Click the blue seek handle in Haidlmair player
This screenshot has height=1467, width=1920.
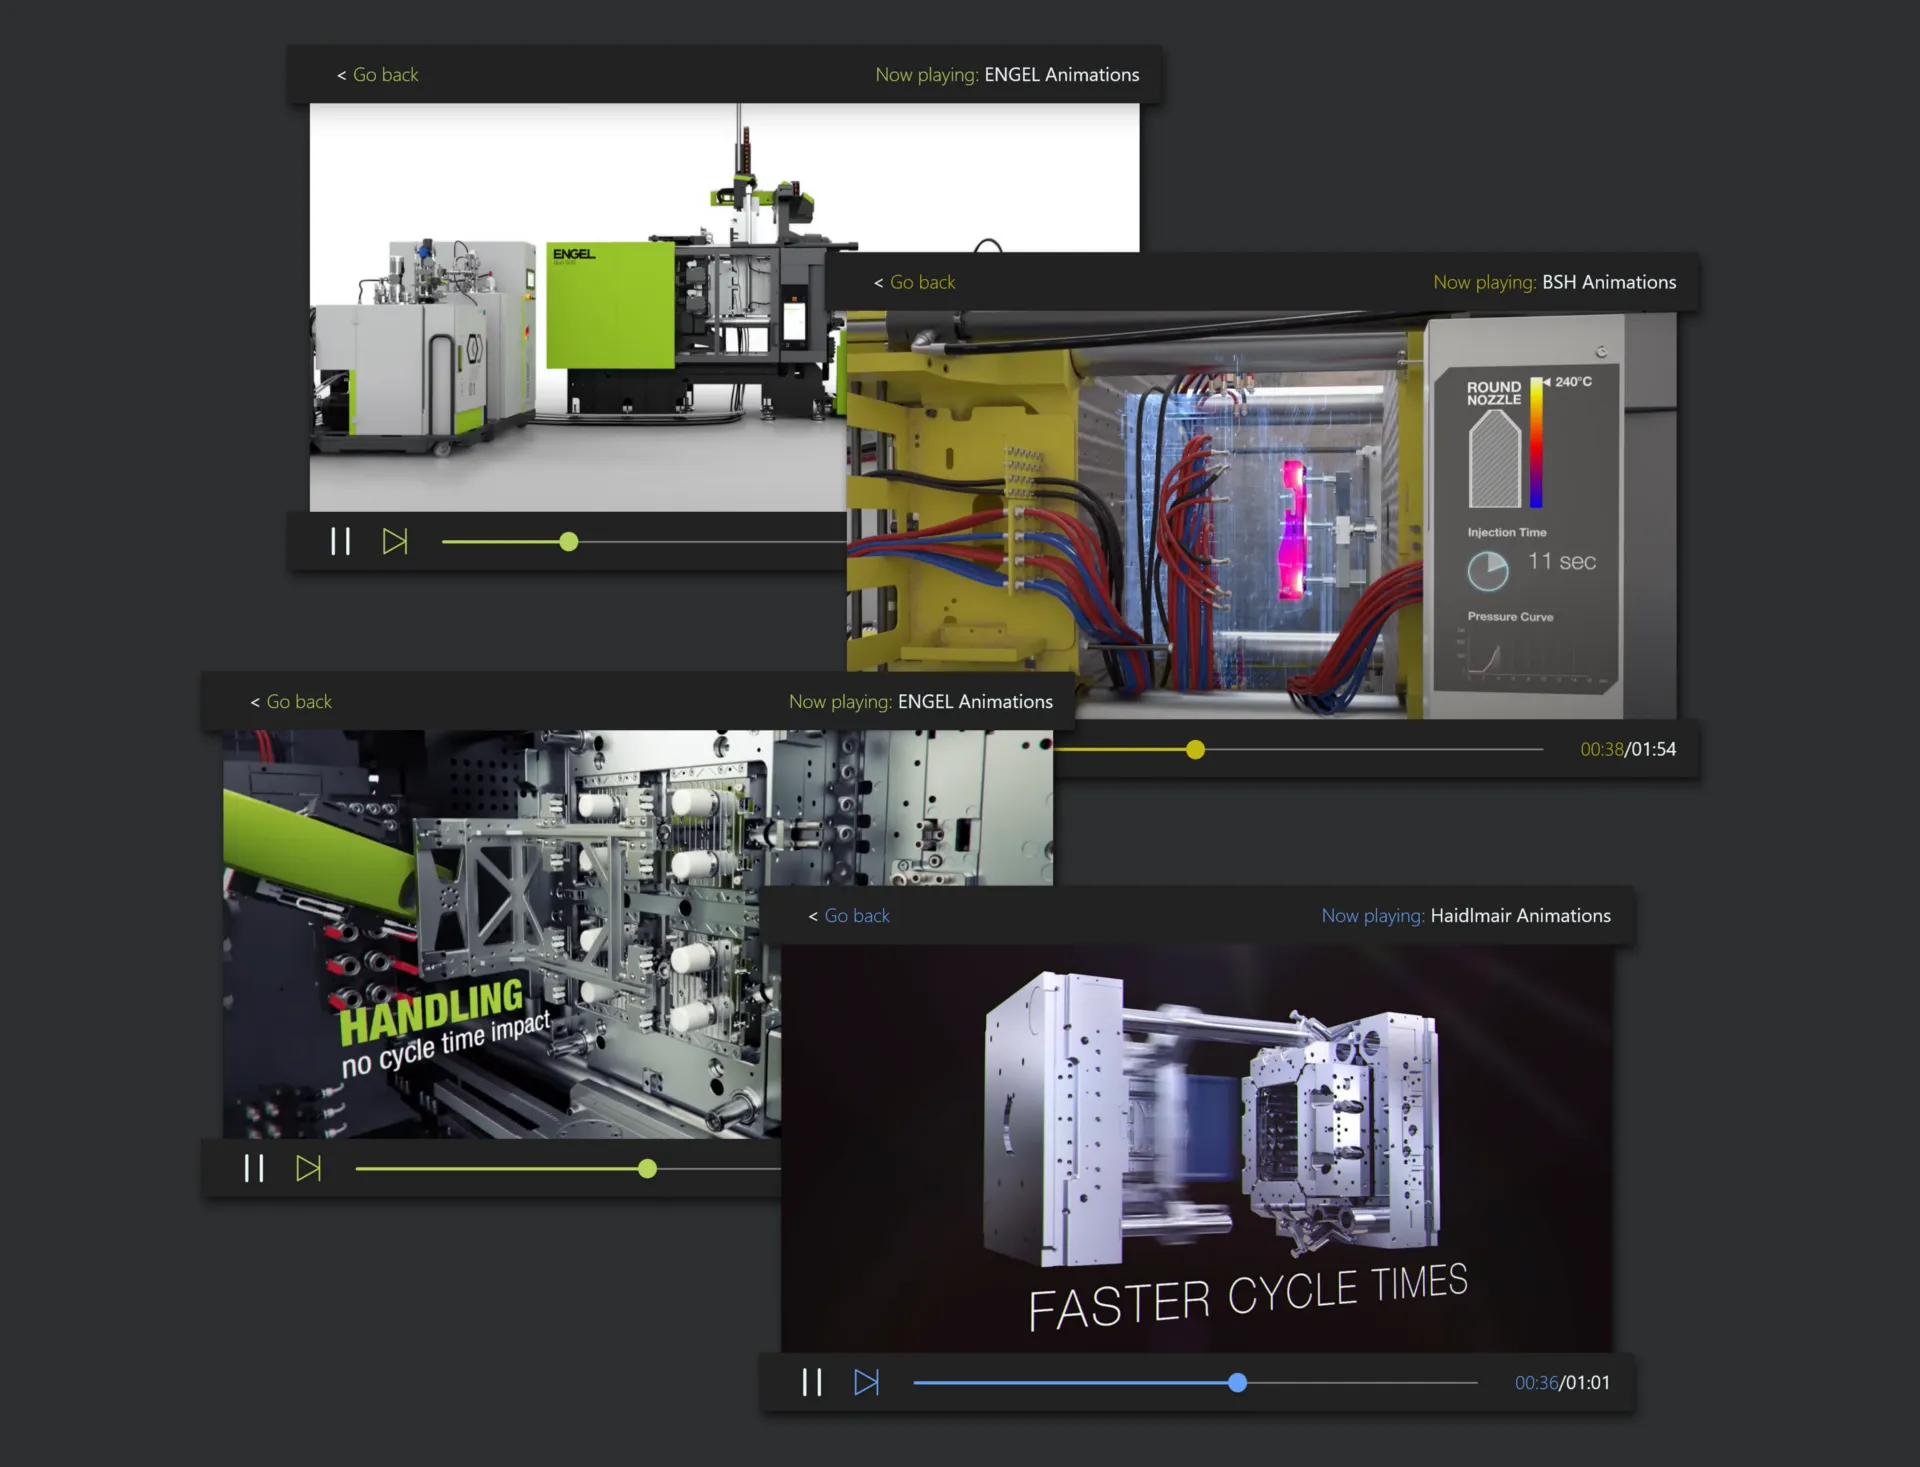click(1237, 1383)
